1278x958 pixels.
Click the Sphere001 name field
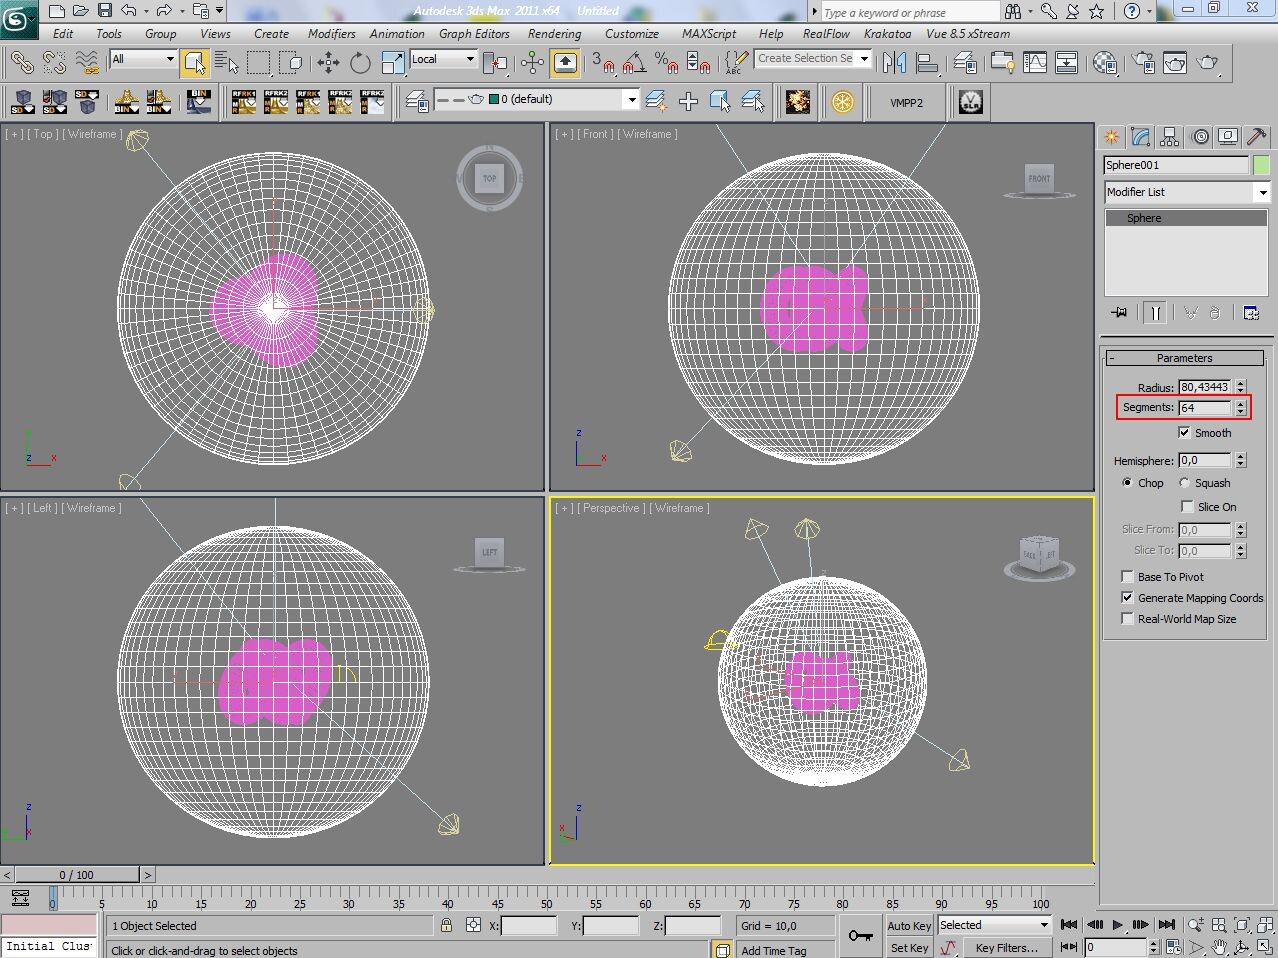coord(1176,165)
